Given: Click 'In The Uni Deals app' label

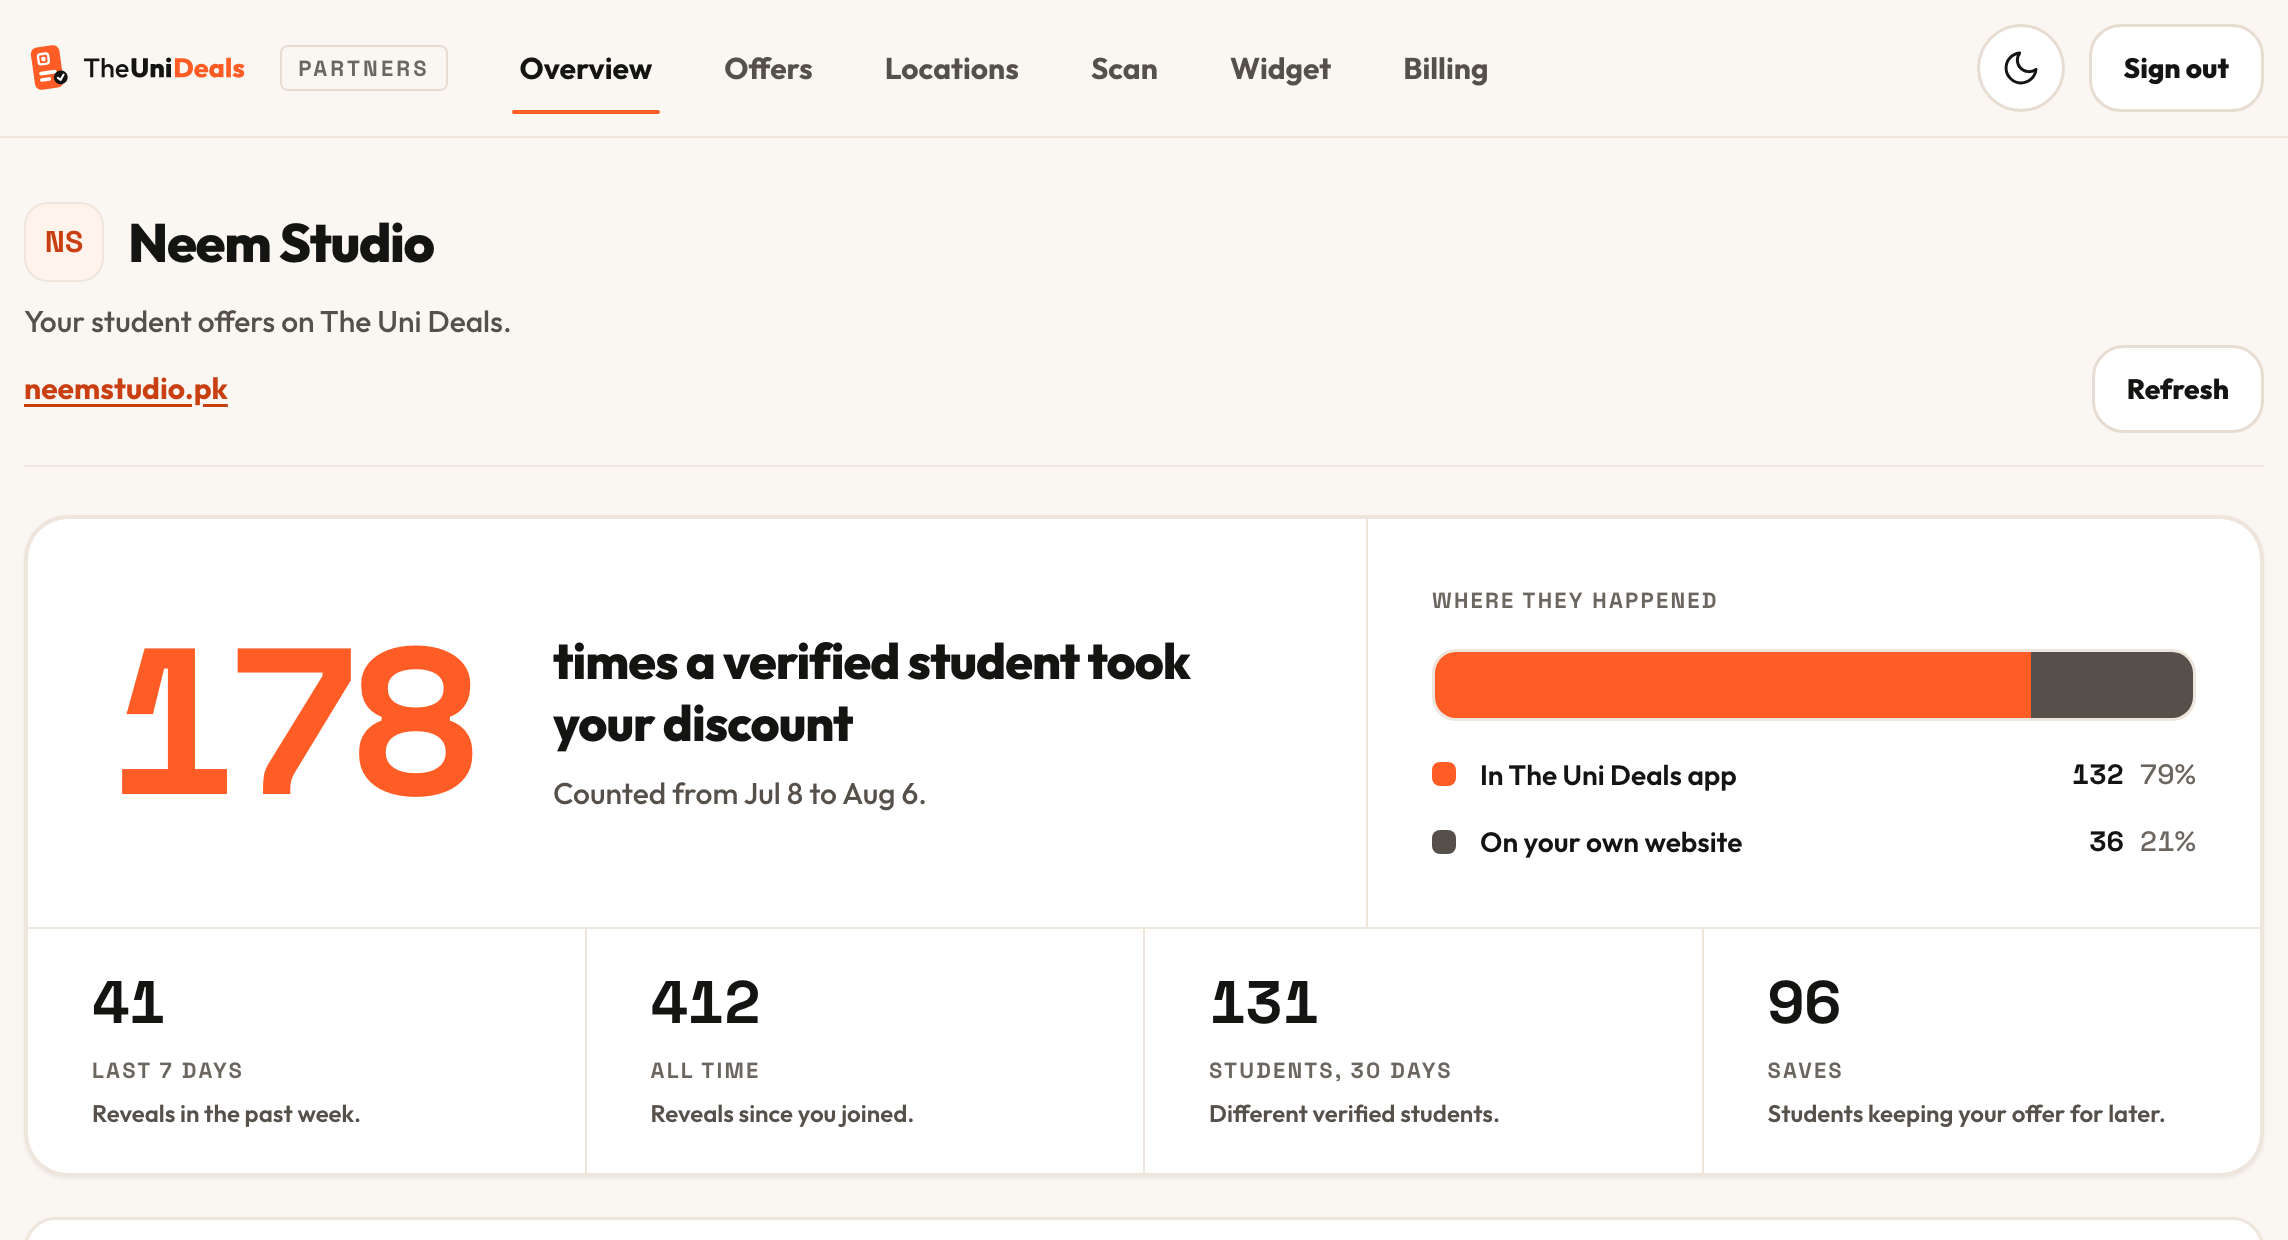Looking at the screenshot, I should (1608, 775).
